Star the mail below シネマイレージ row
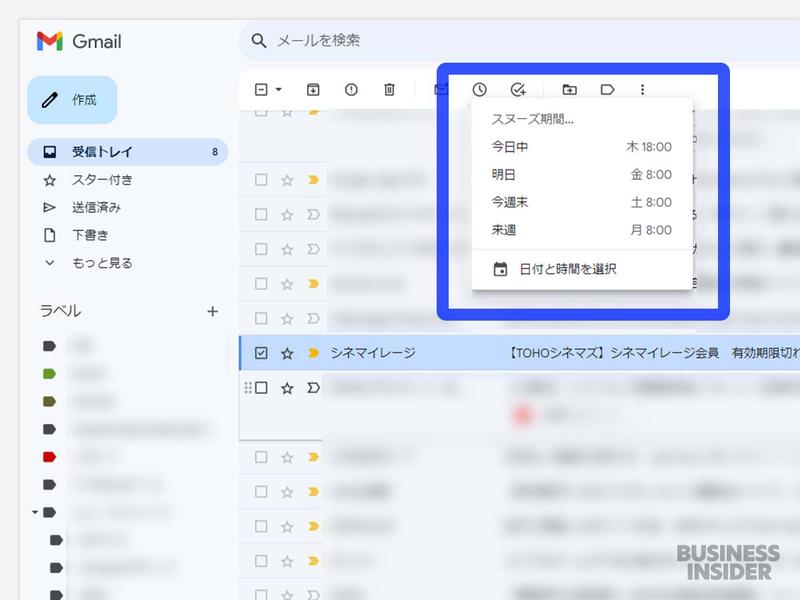 pyautogui.click(x=287, y=388)
